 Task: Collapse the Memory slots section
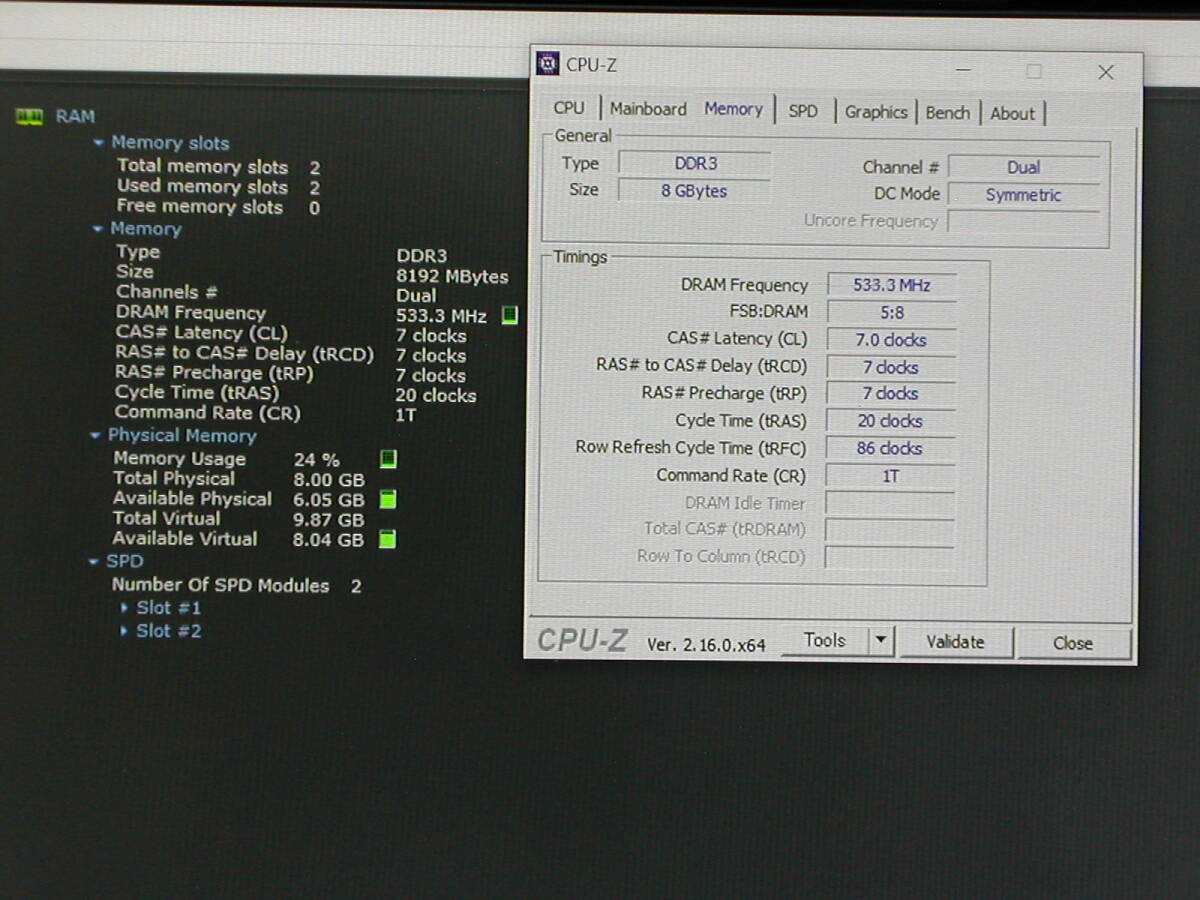(98, 143)
